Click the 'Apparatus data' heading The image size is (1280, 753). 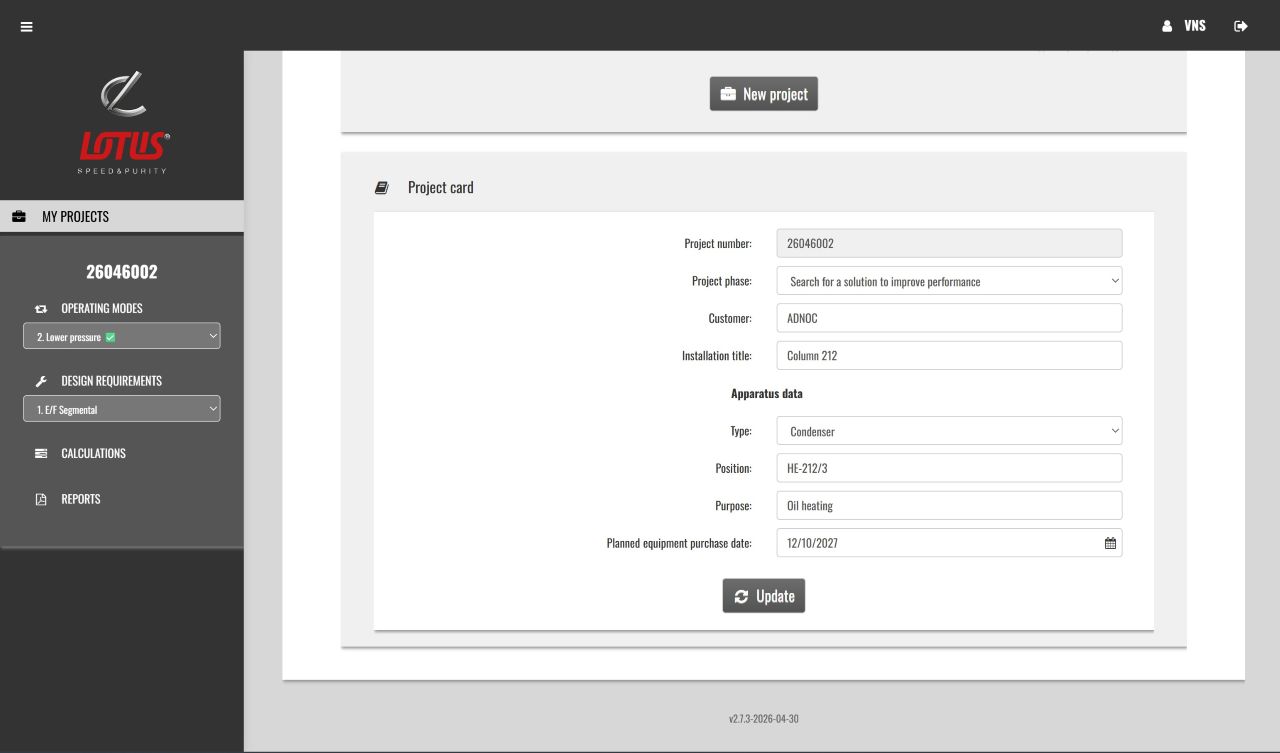(767, 393)
